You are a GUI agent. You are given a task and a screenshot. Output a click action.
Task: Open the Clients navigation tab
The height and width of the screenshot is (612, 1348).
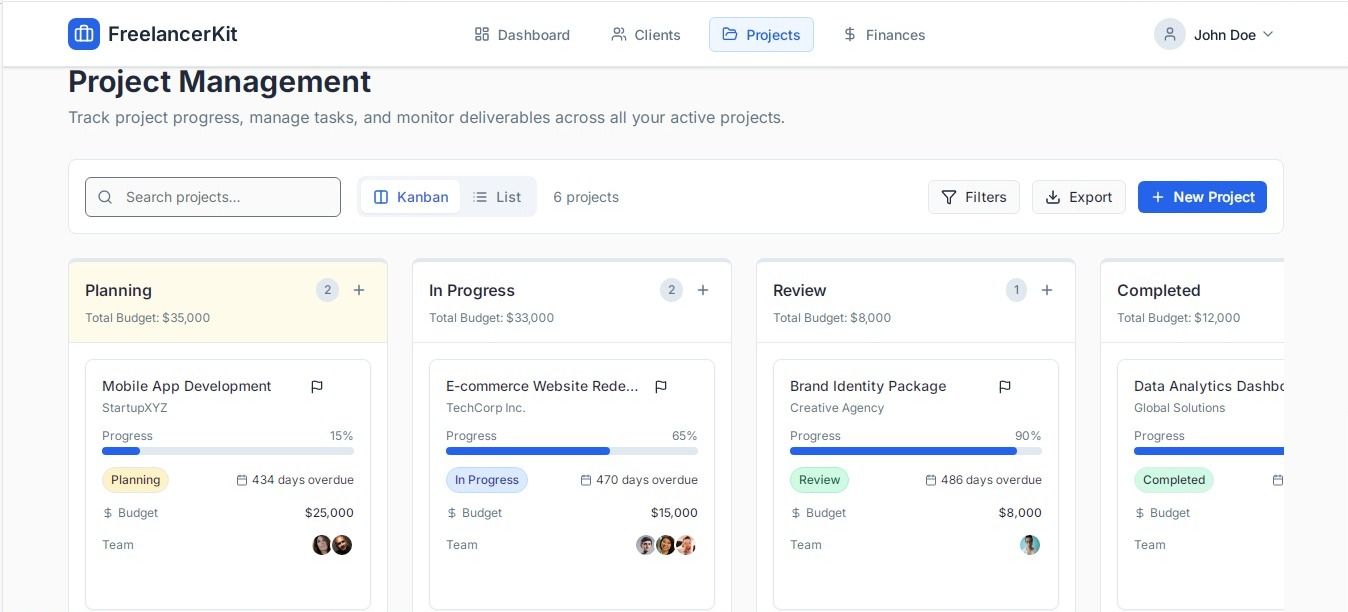pos(646,35)
